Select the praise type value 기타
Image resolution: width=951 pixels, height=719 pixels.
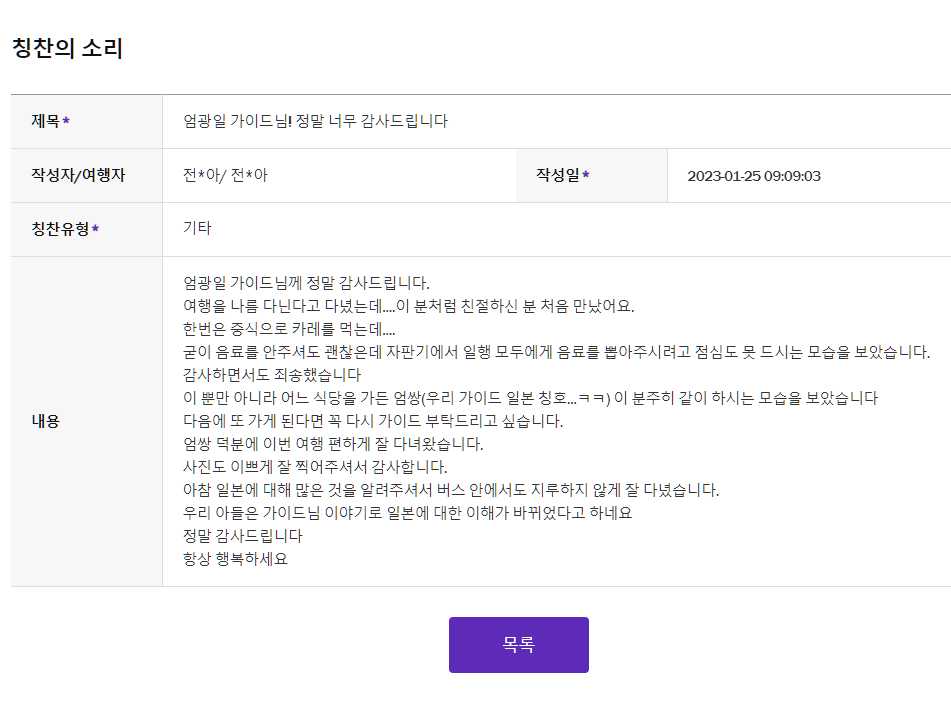197,228
